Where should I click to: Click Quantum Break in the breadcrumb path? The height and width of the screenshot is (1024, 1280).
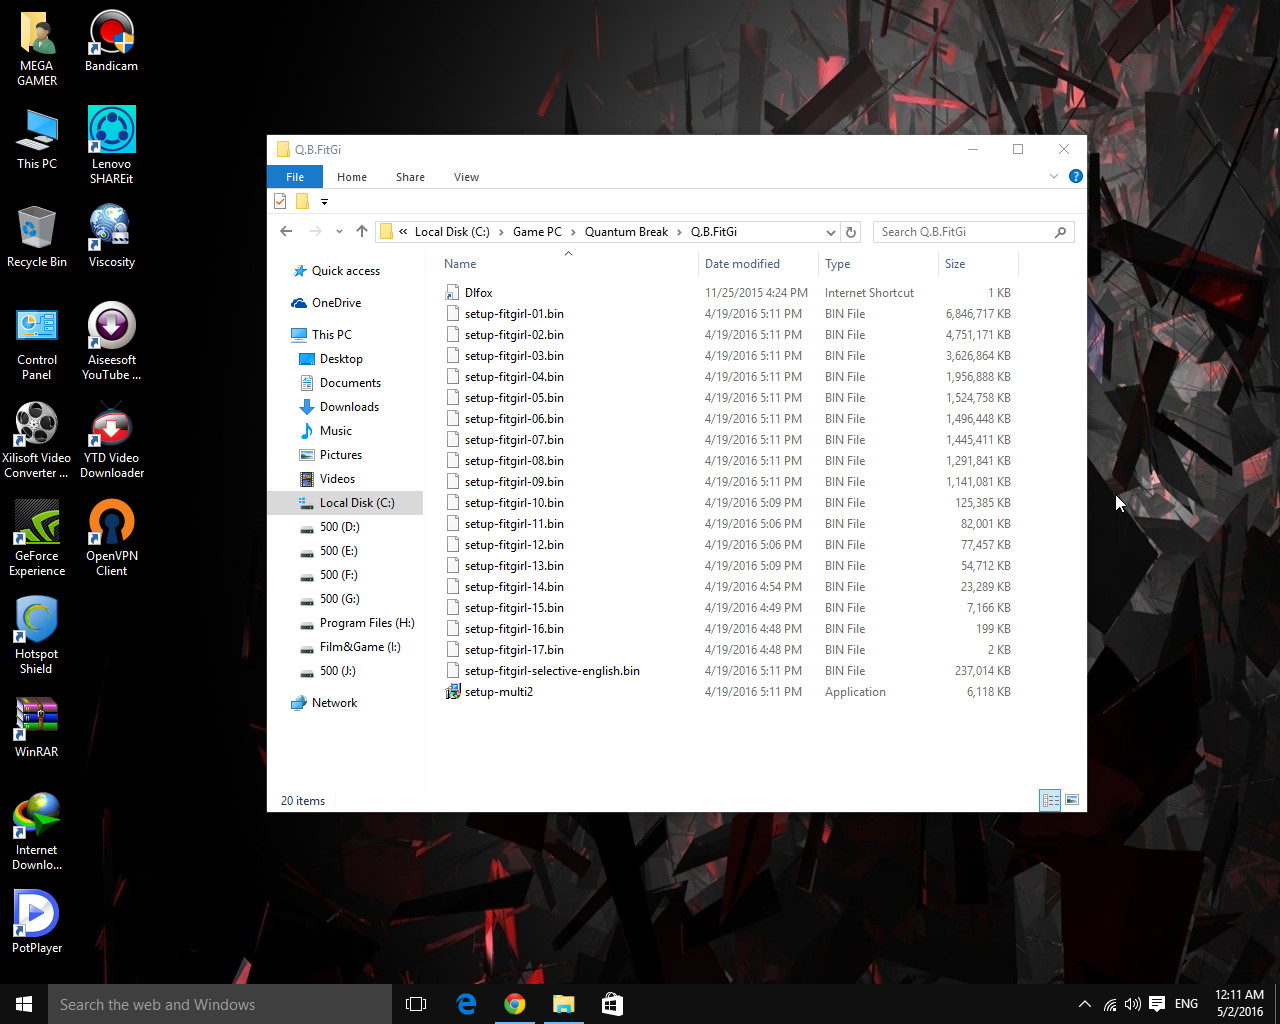coord(626,232)
